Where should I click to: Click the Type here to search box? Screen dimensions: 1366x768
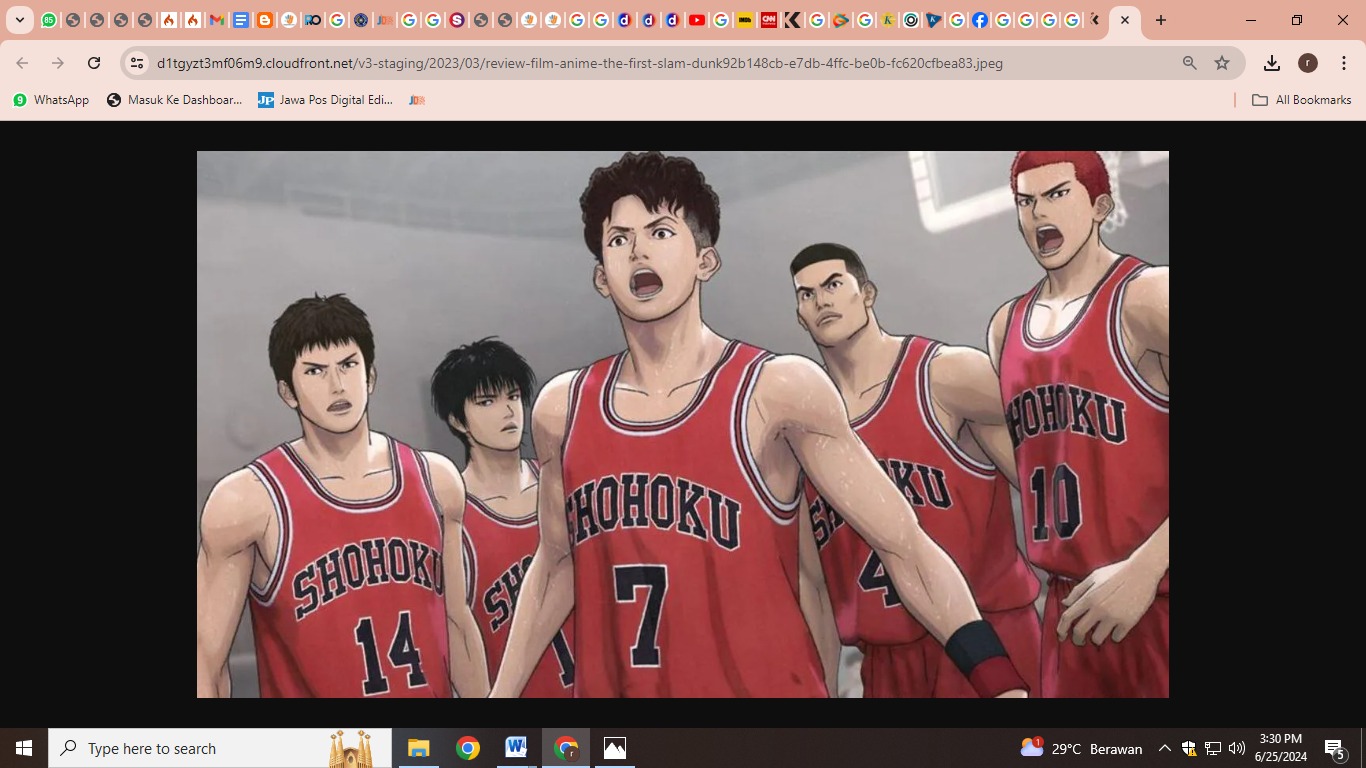pos(220,748)
